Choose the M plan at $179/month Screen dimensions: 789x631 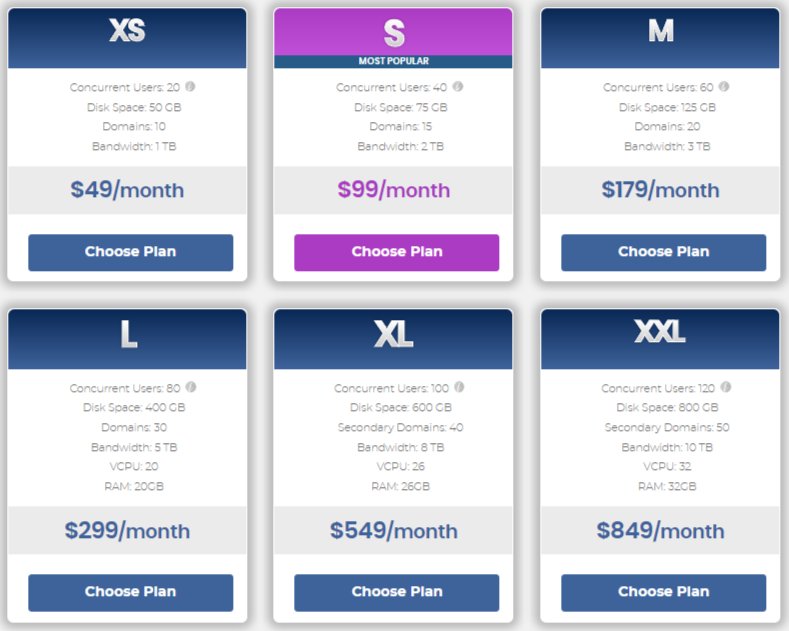[663, 252]
